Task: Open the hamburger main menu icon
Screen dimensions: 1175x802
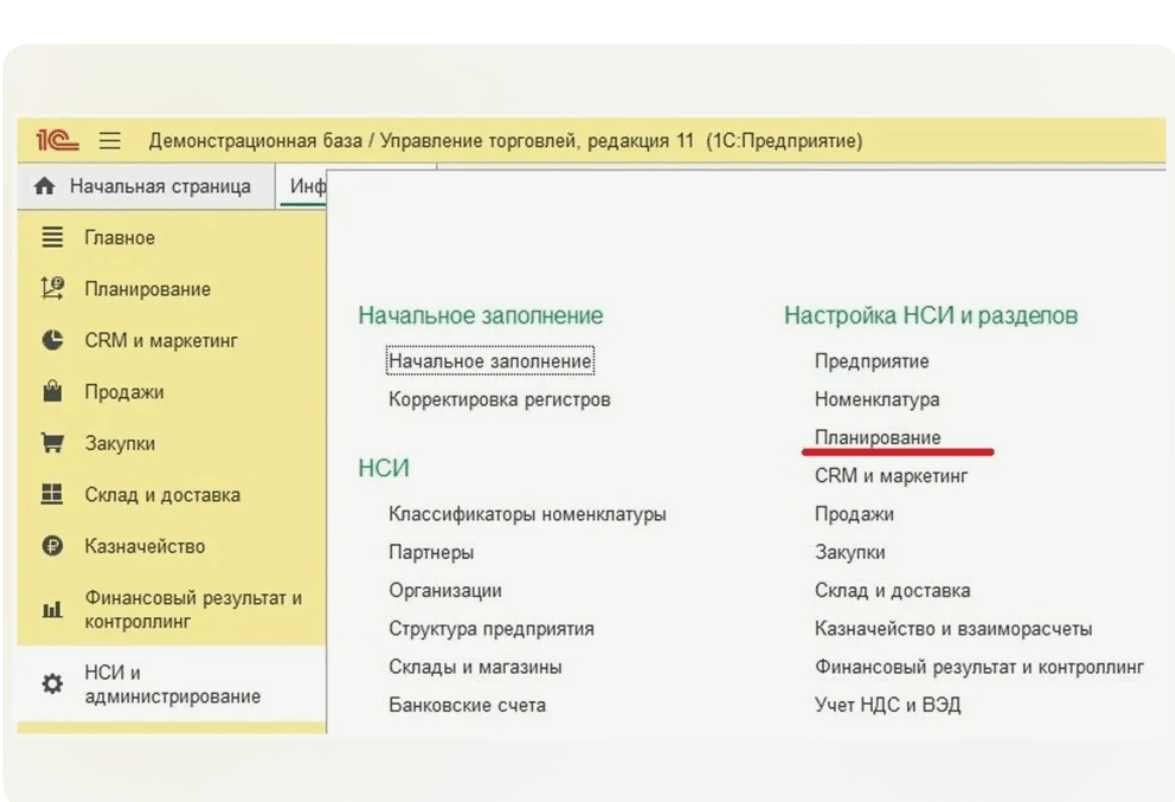Action: pyautogui.click(x=110, y=140)
